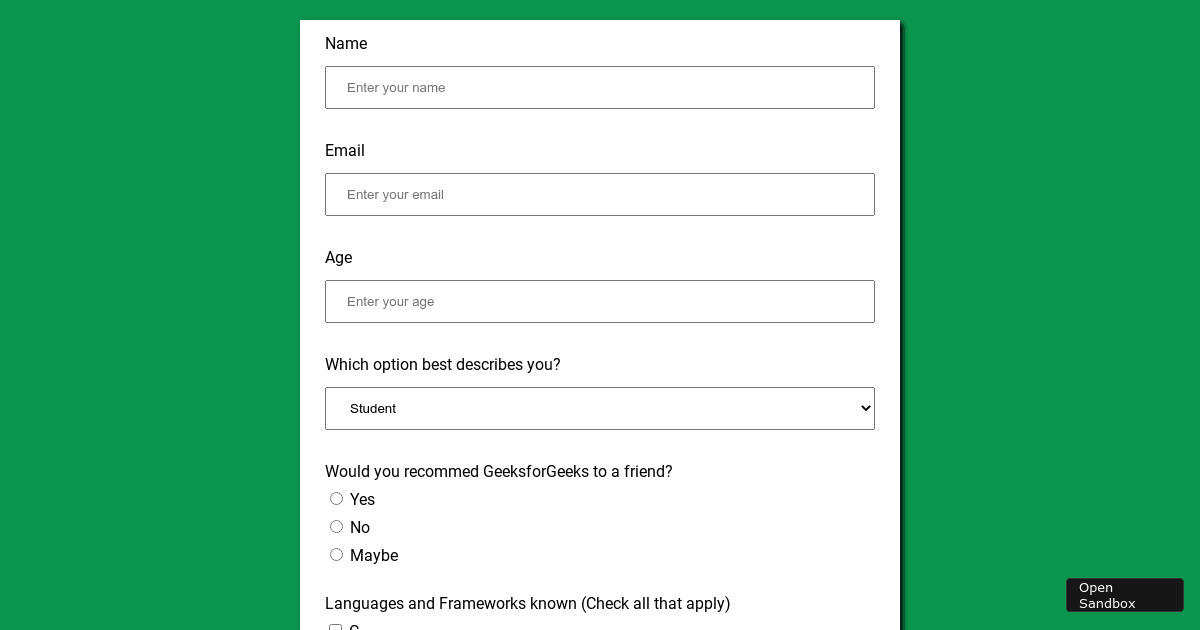Choose 'No' for recommending GeeksforGeeks
Image resolution: width=1200 pixels, height=630 pixels.
336,526
